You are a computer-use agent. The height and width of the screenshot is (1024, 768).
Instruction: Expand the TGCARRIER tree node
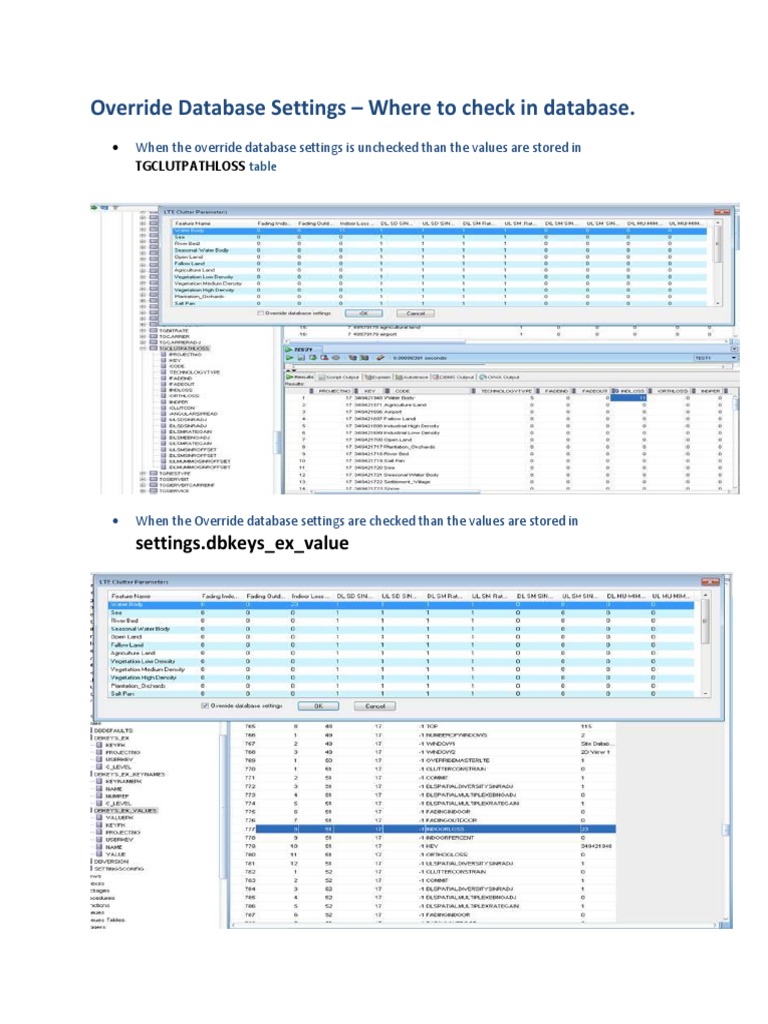click(x=143, y=337)
